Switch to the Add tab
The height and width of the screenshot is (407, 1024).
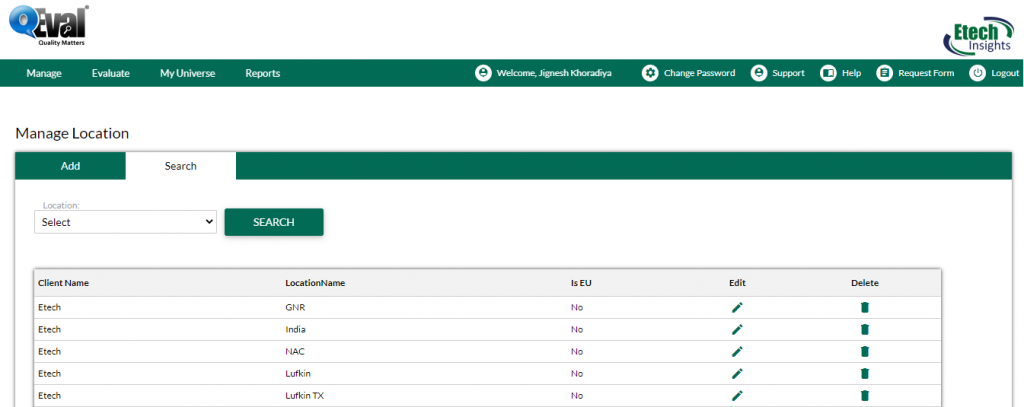(x=71, y=166)
